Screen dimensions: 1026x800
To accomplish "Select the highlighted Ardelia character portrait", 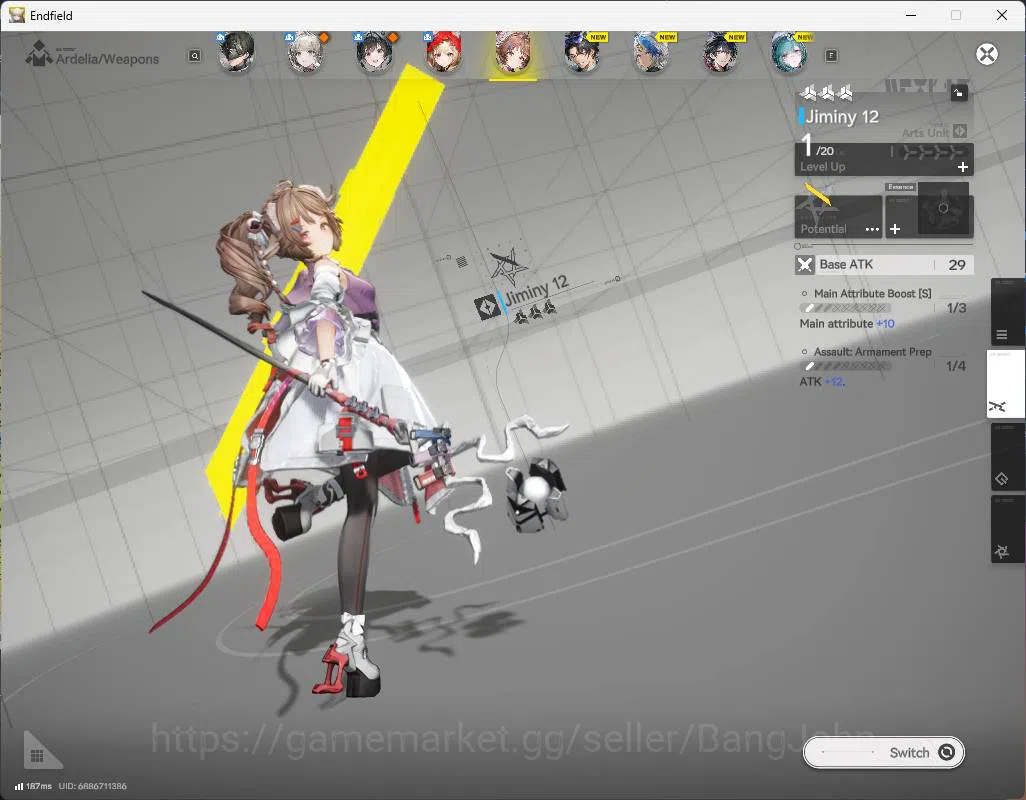I will [x=513, y=52].
